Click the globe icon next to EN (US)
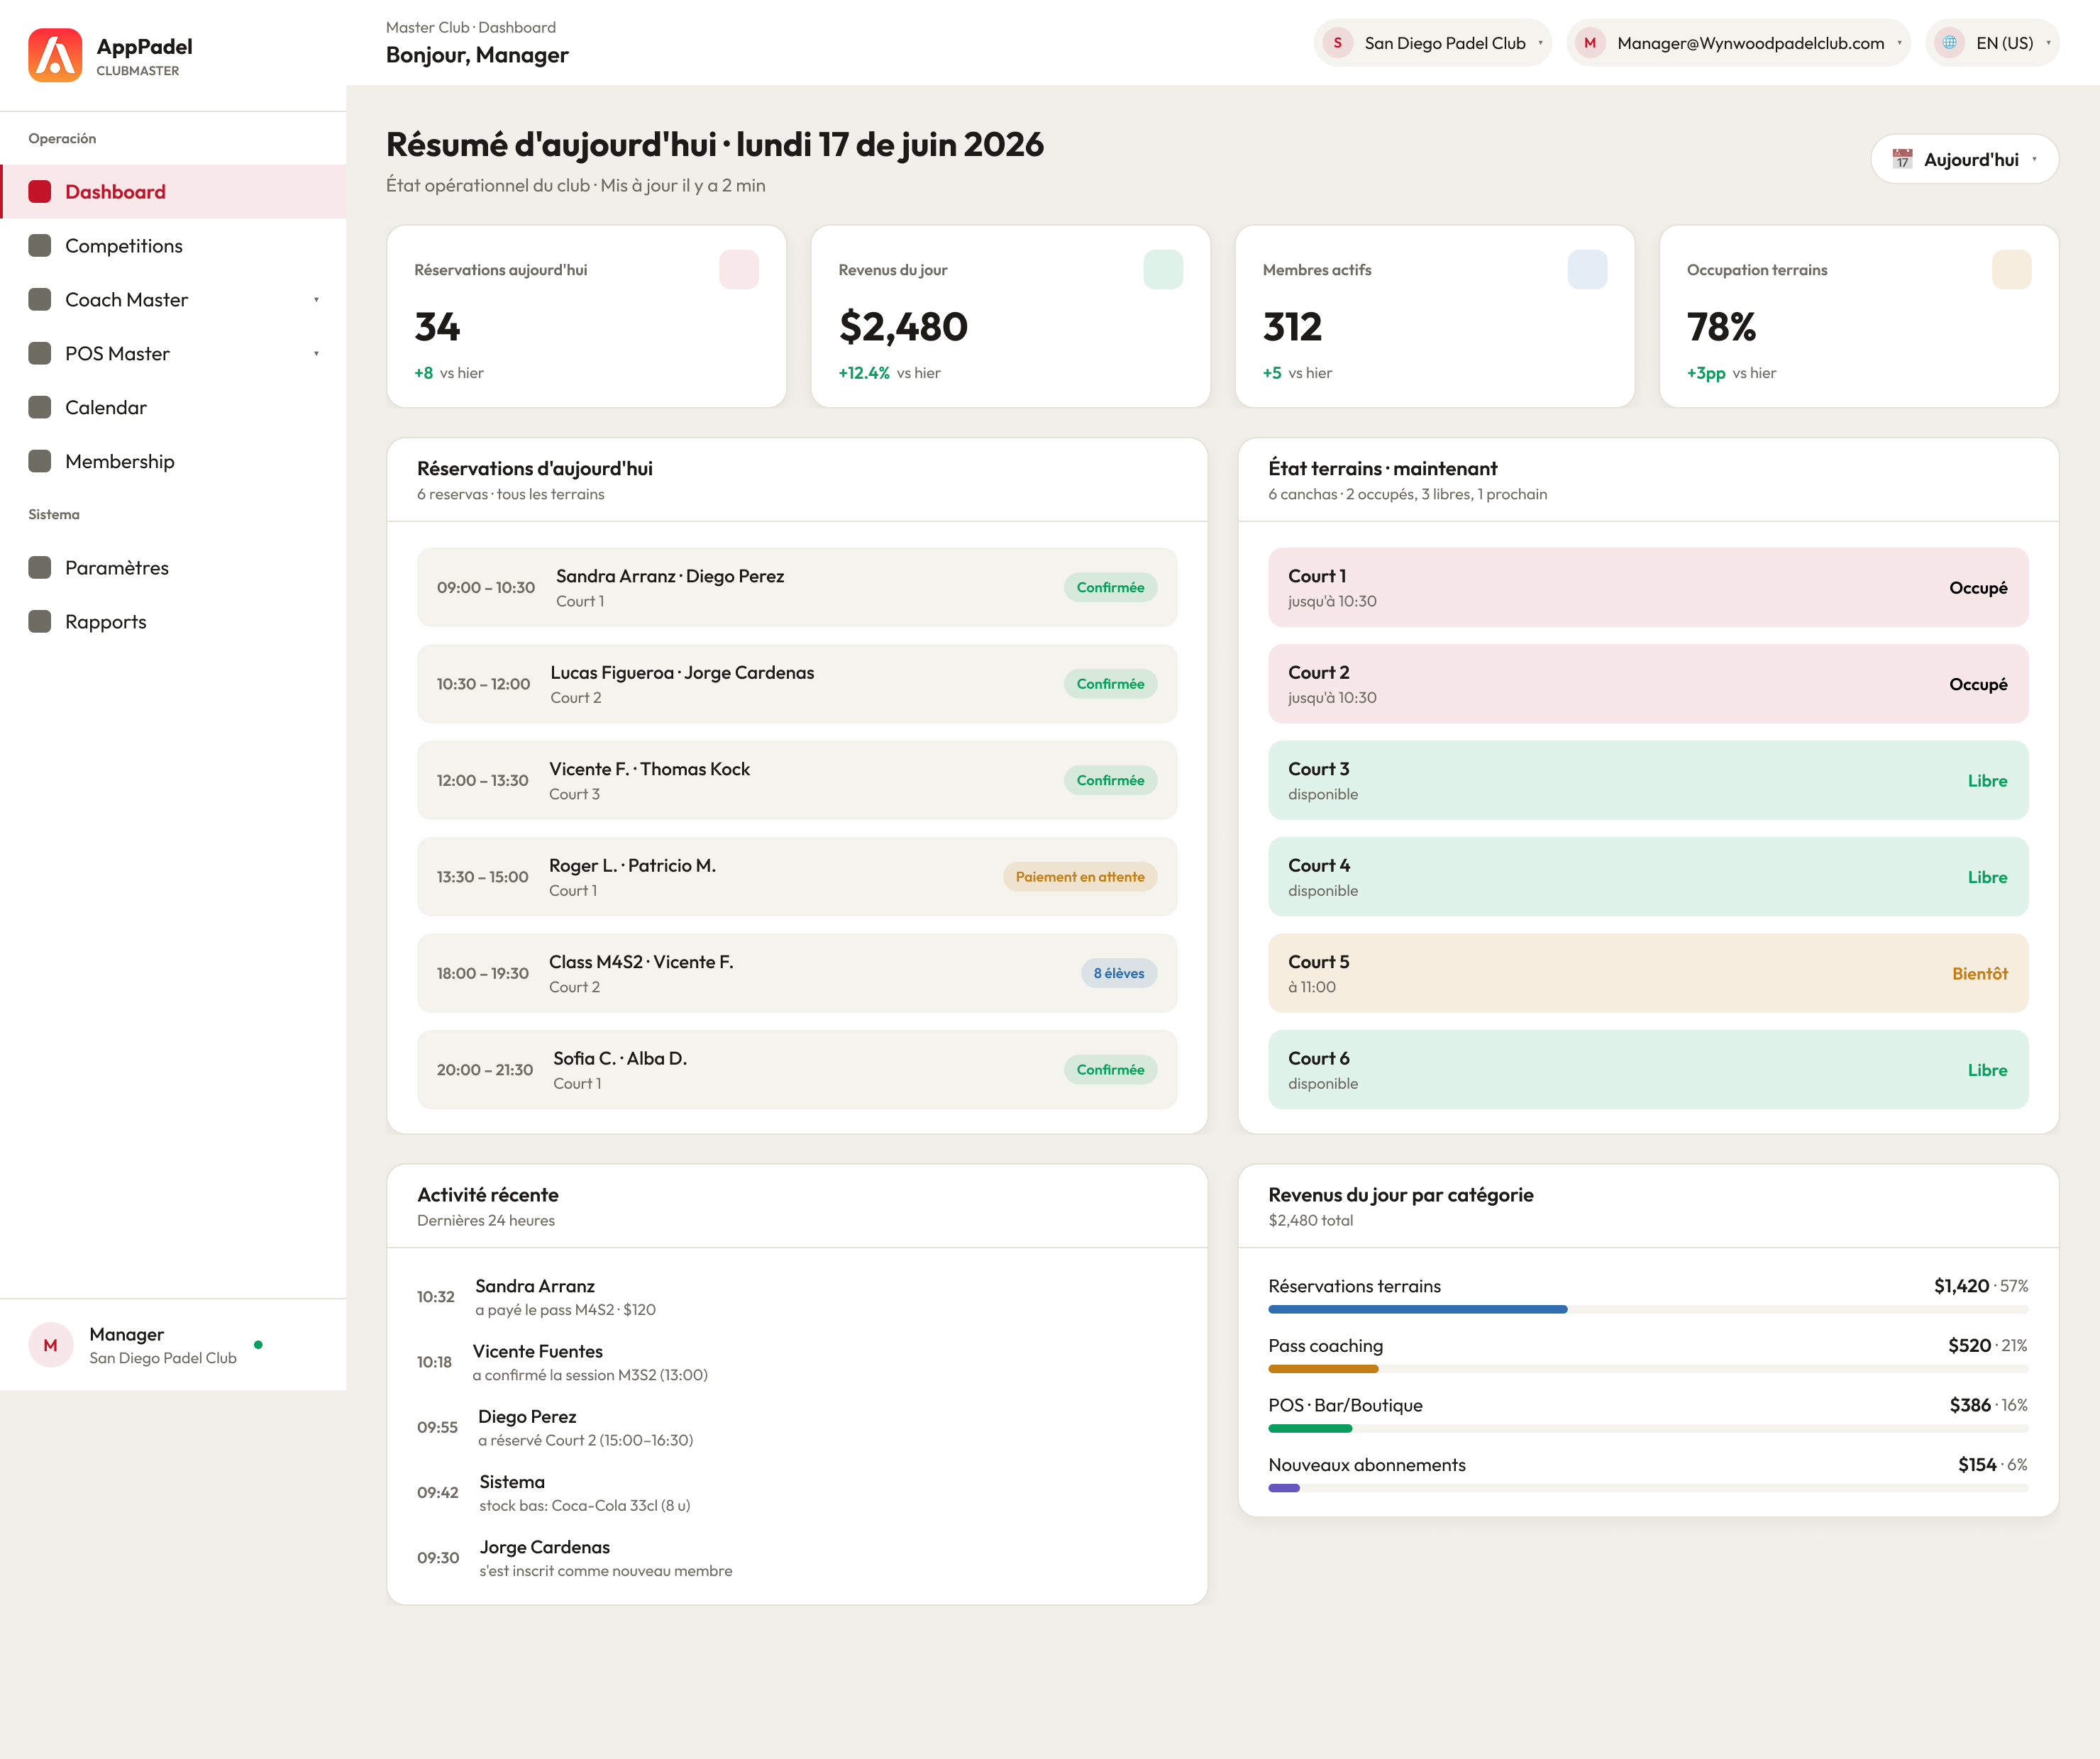Image resolution: width=2100 pixels, height=1759 pixels. point(1949,43)
